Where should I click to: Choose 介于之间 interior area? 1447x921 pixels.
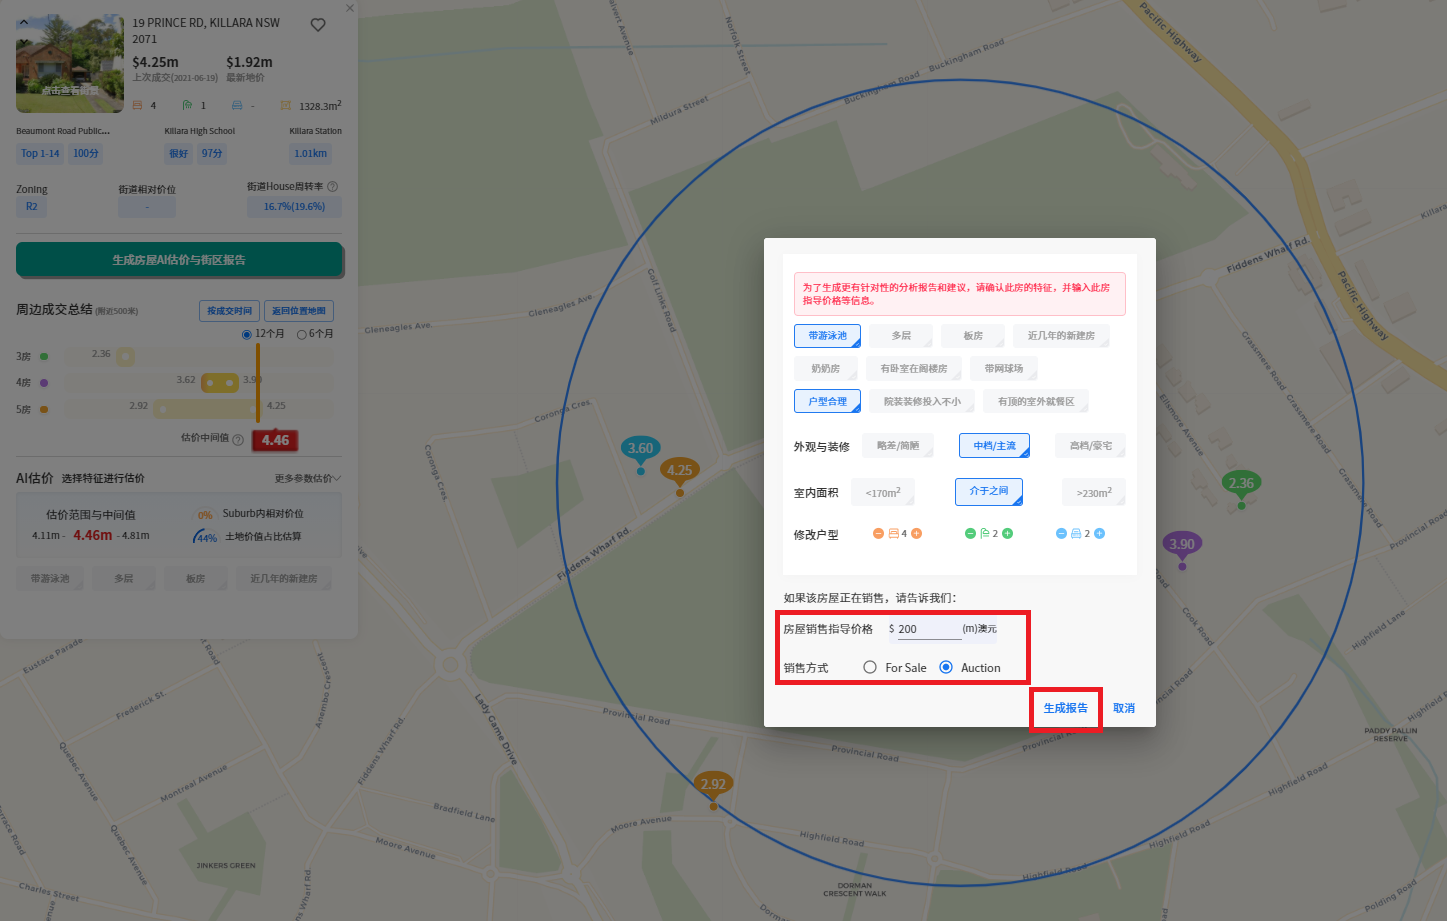[x=989, y=491]
